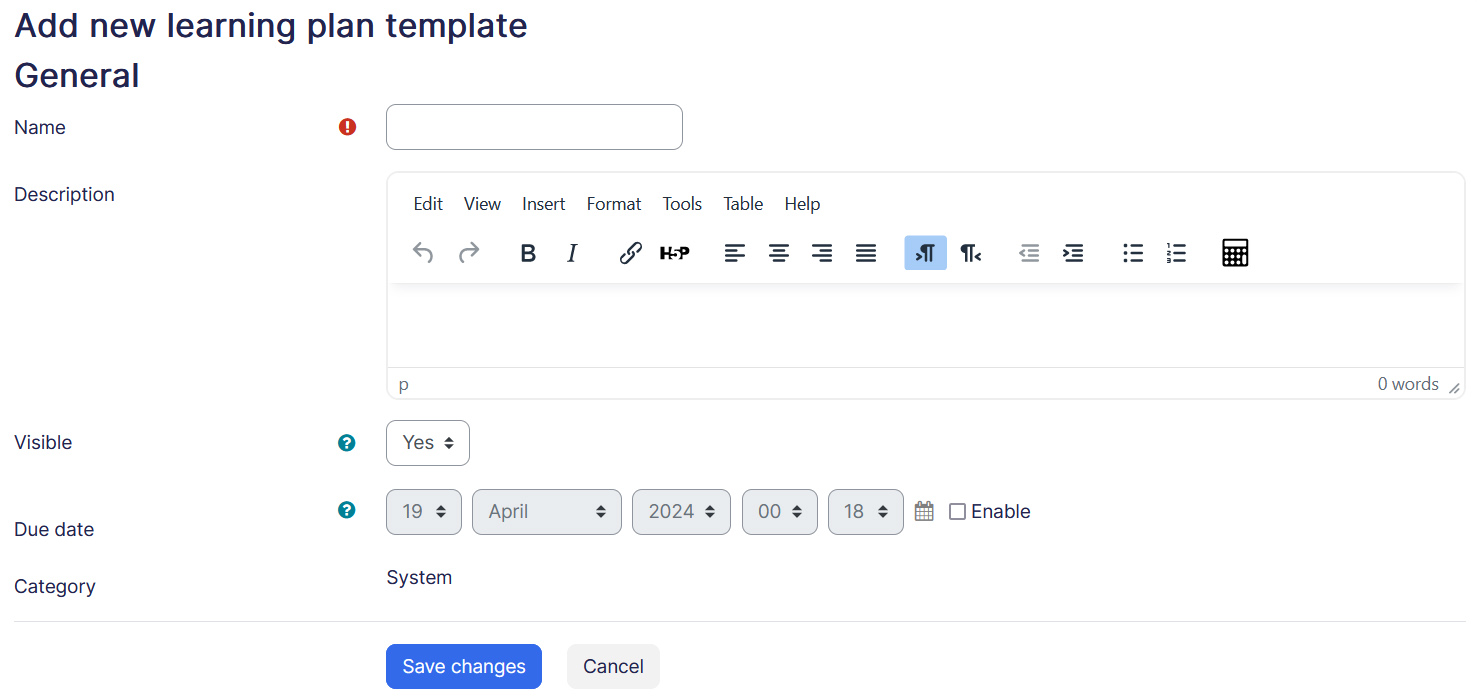1477x700 pixels.
Task: Click the insert link icon
Action: 630,254
